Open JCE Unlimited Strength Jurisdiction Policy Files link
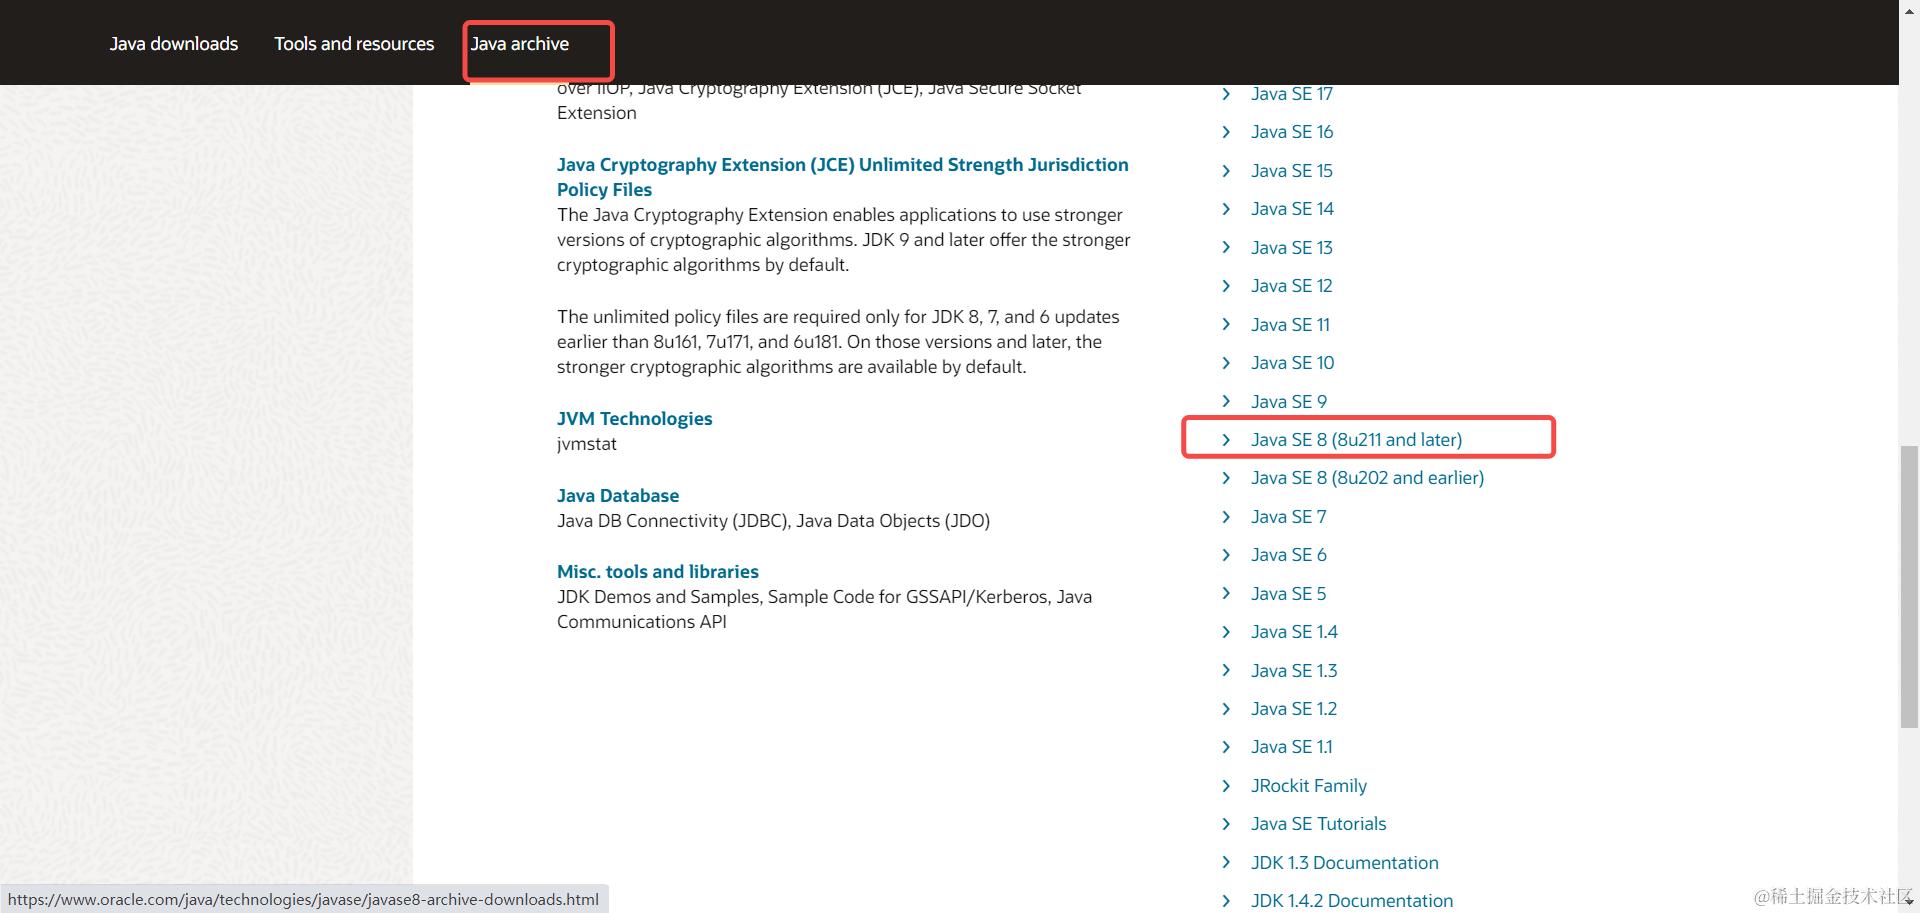The width and height of the screenshot is (1920, 913). tap(842, 177)
